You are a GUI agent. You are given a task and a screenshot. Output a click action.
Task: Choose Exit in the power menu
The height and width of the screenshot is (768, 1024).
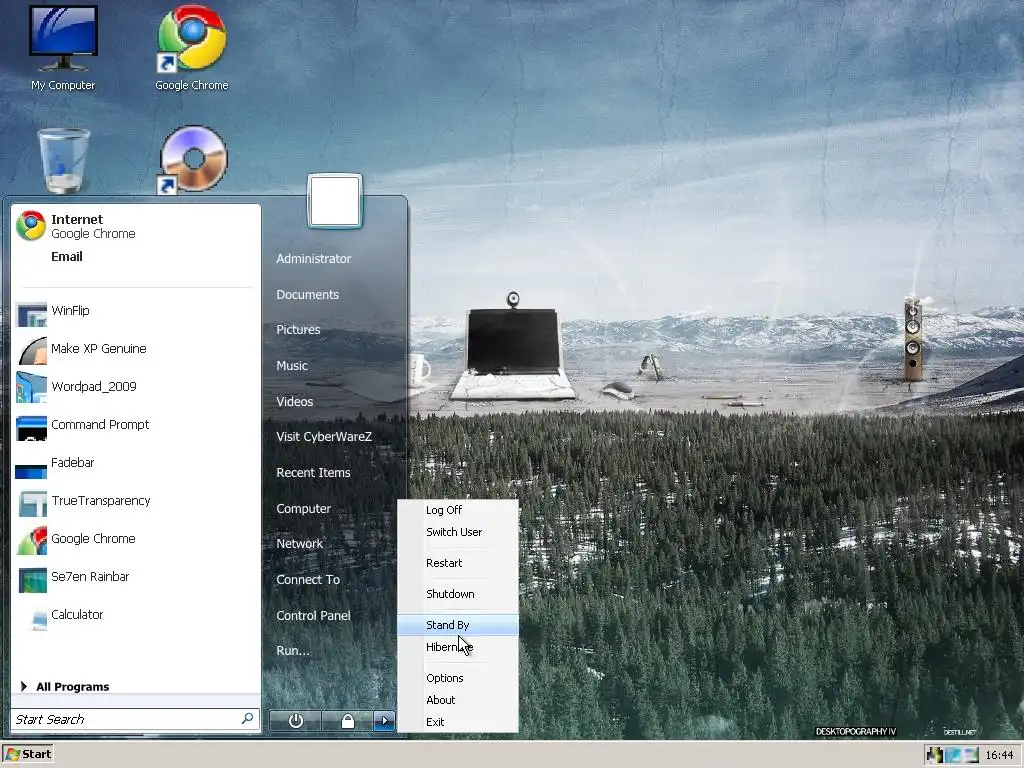(x=458, y=722)
